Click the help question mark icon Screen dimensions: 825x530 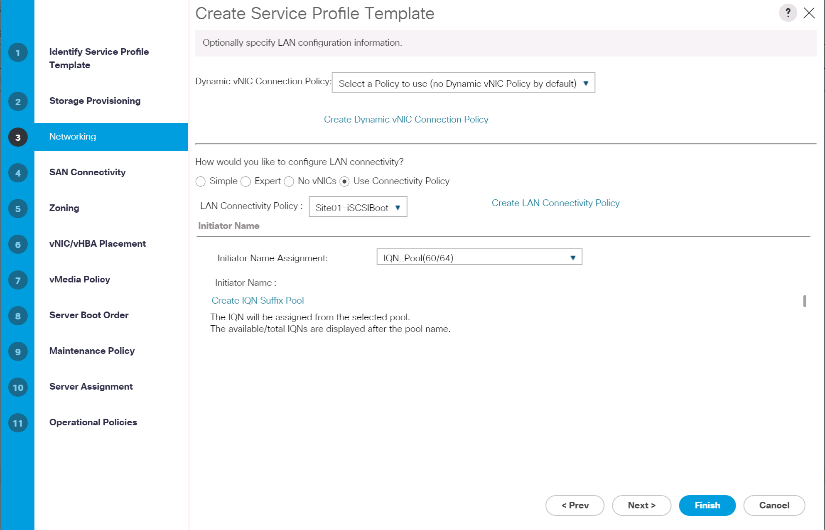coord(788,13)
